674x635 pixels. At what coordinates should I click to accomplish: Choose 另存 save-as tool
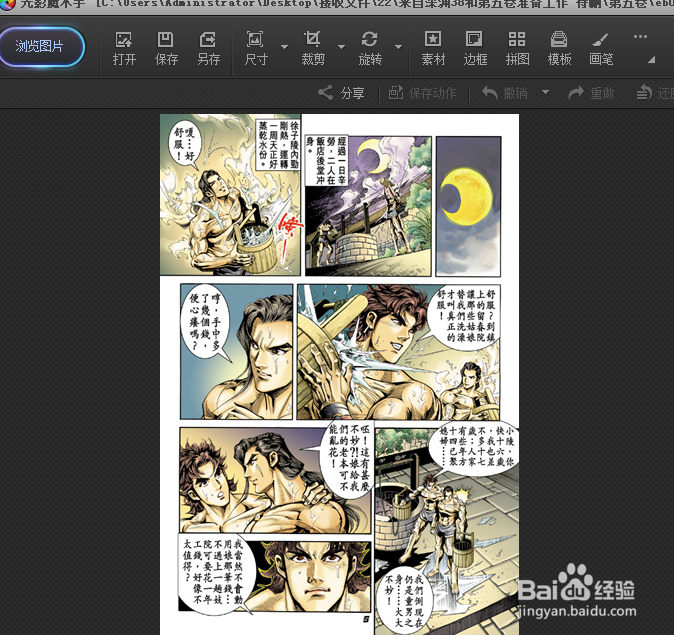[208, 48]
